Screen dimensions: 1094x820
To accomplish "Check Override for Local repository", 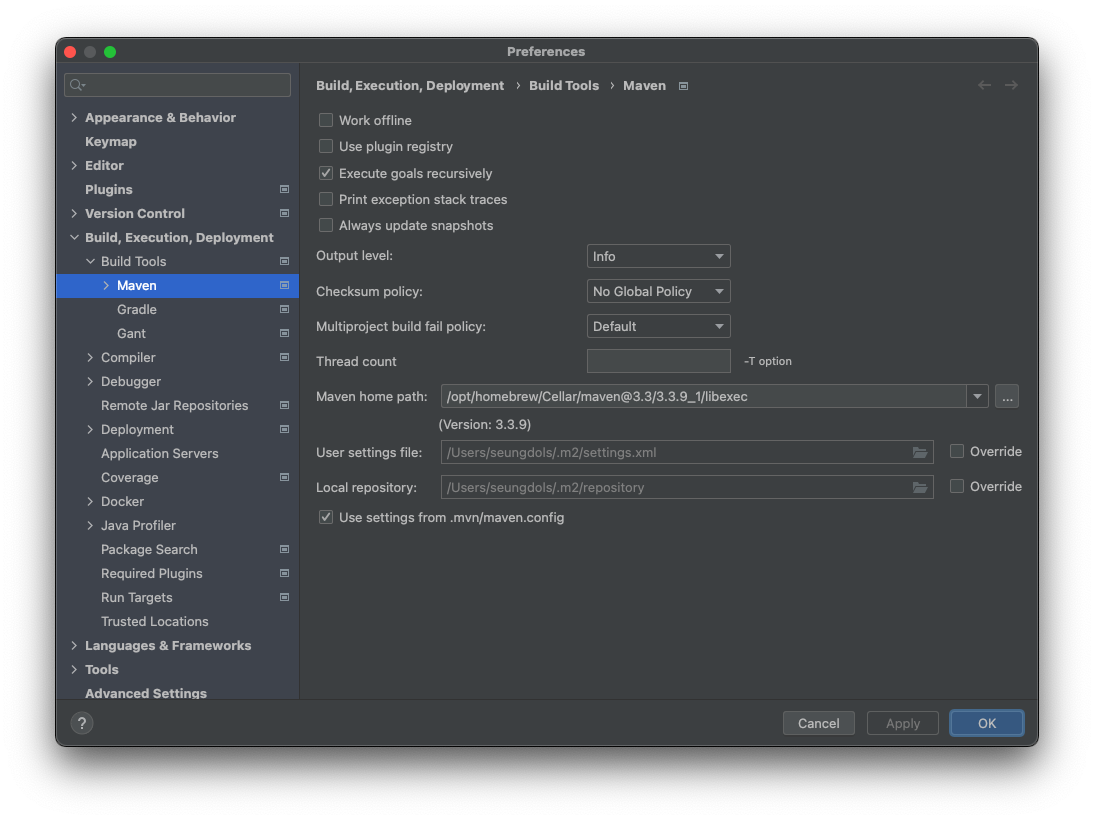I will (x=957, y=486).
